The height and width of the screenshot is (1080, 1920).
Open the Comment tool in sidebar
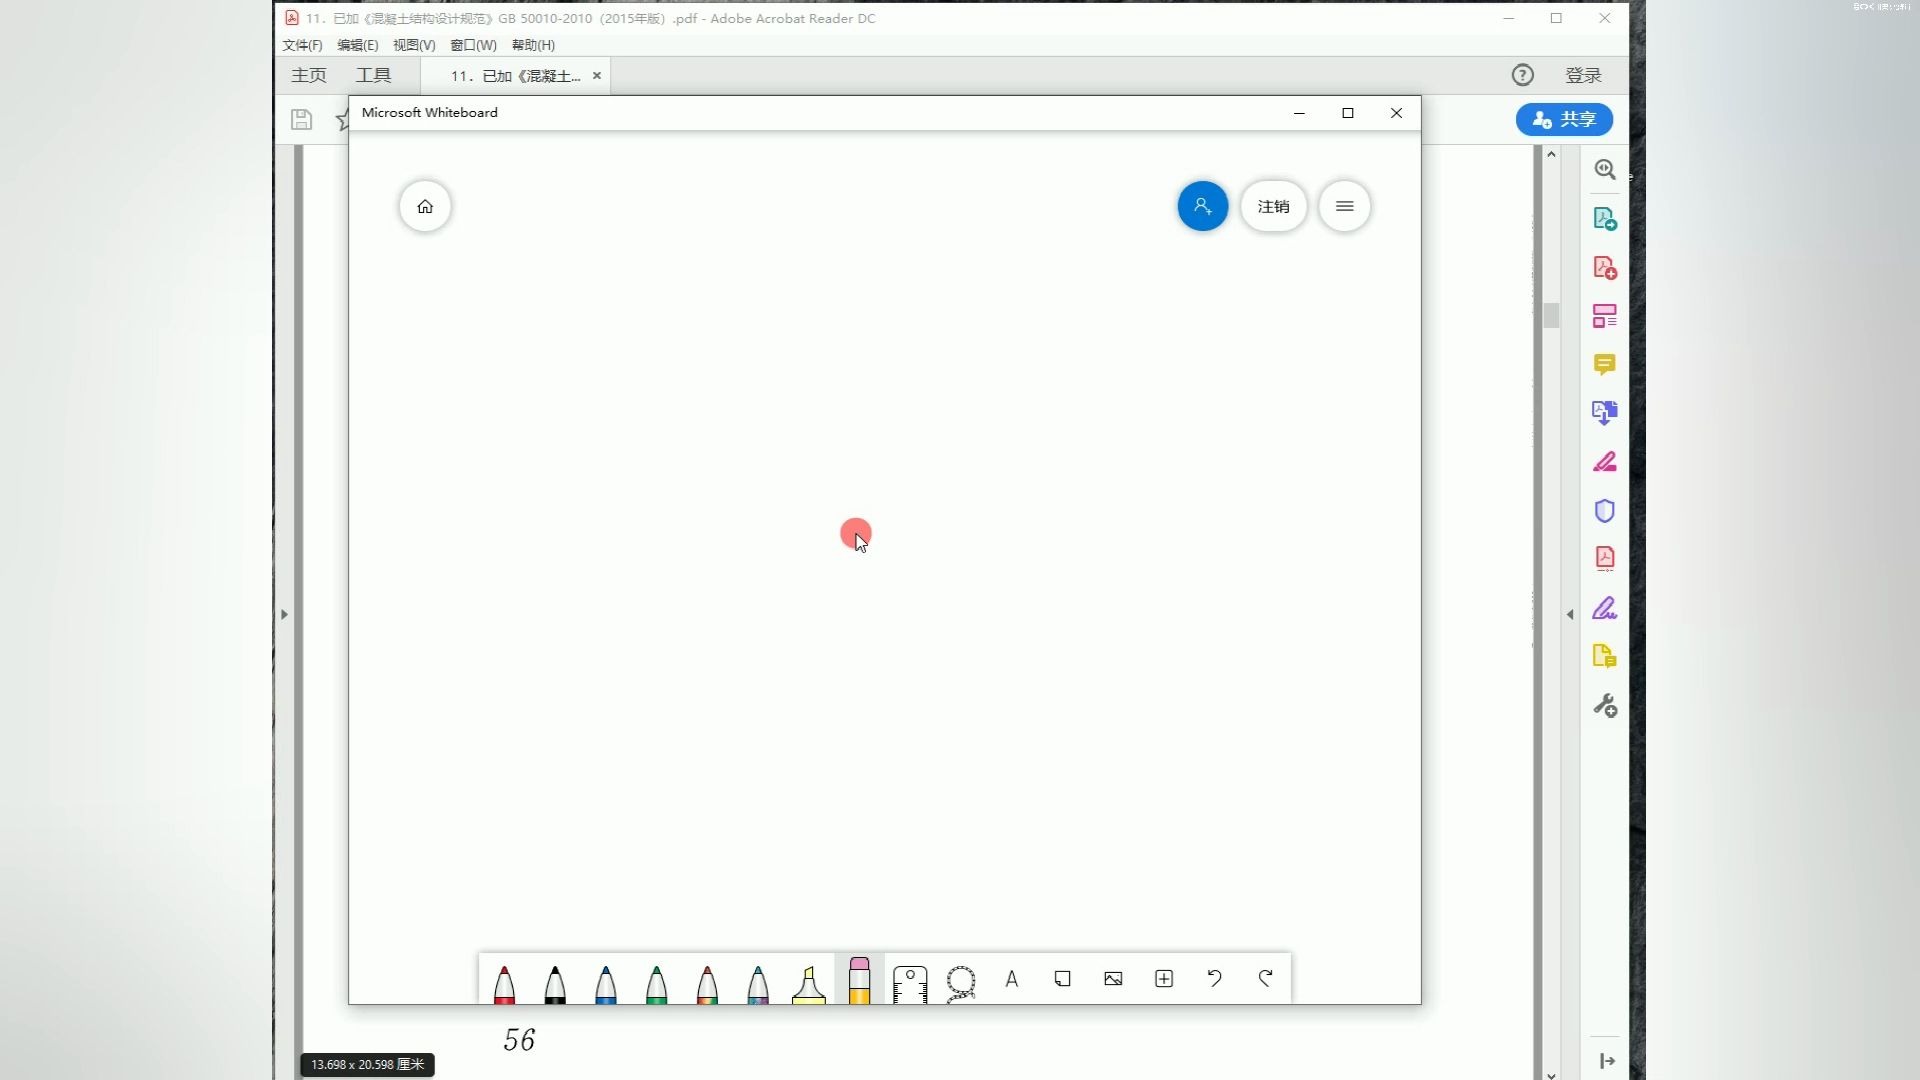1605,365
